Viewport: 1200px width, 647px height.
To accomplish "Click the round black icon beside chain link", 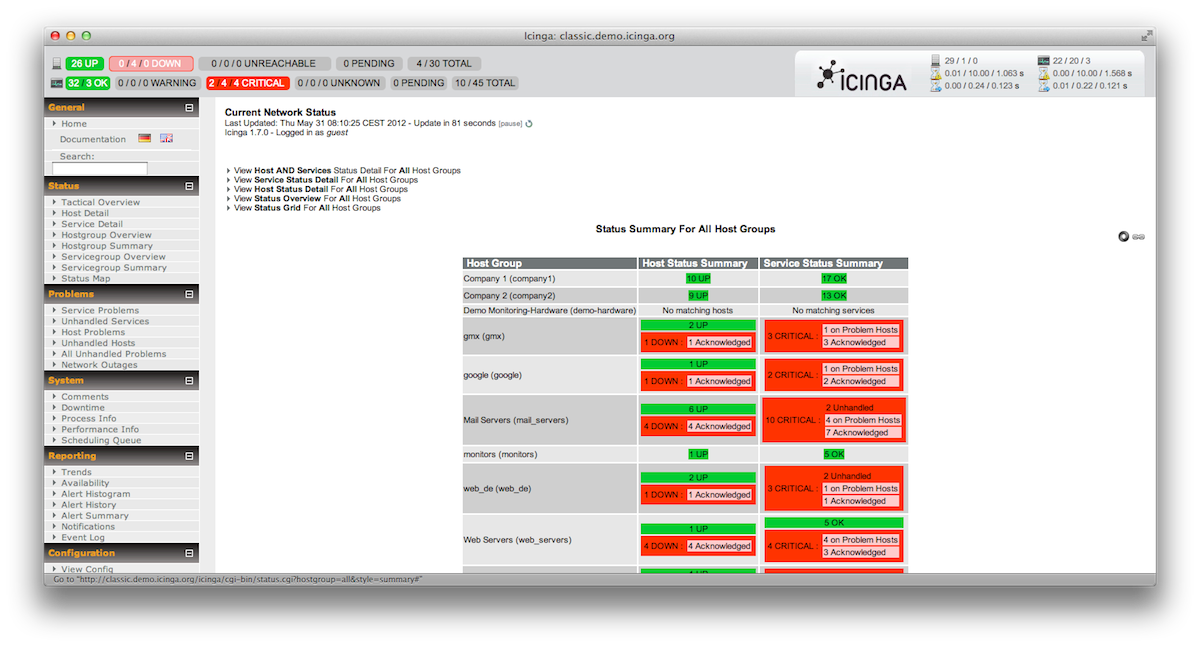I will pos(1123,237).
